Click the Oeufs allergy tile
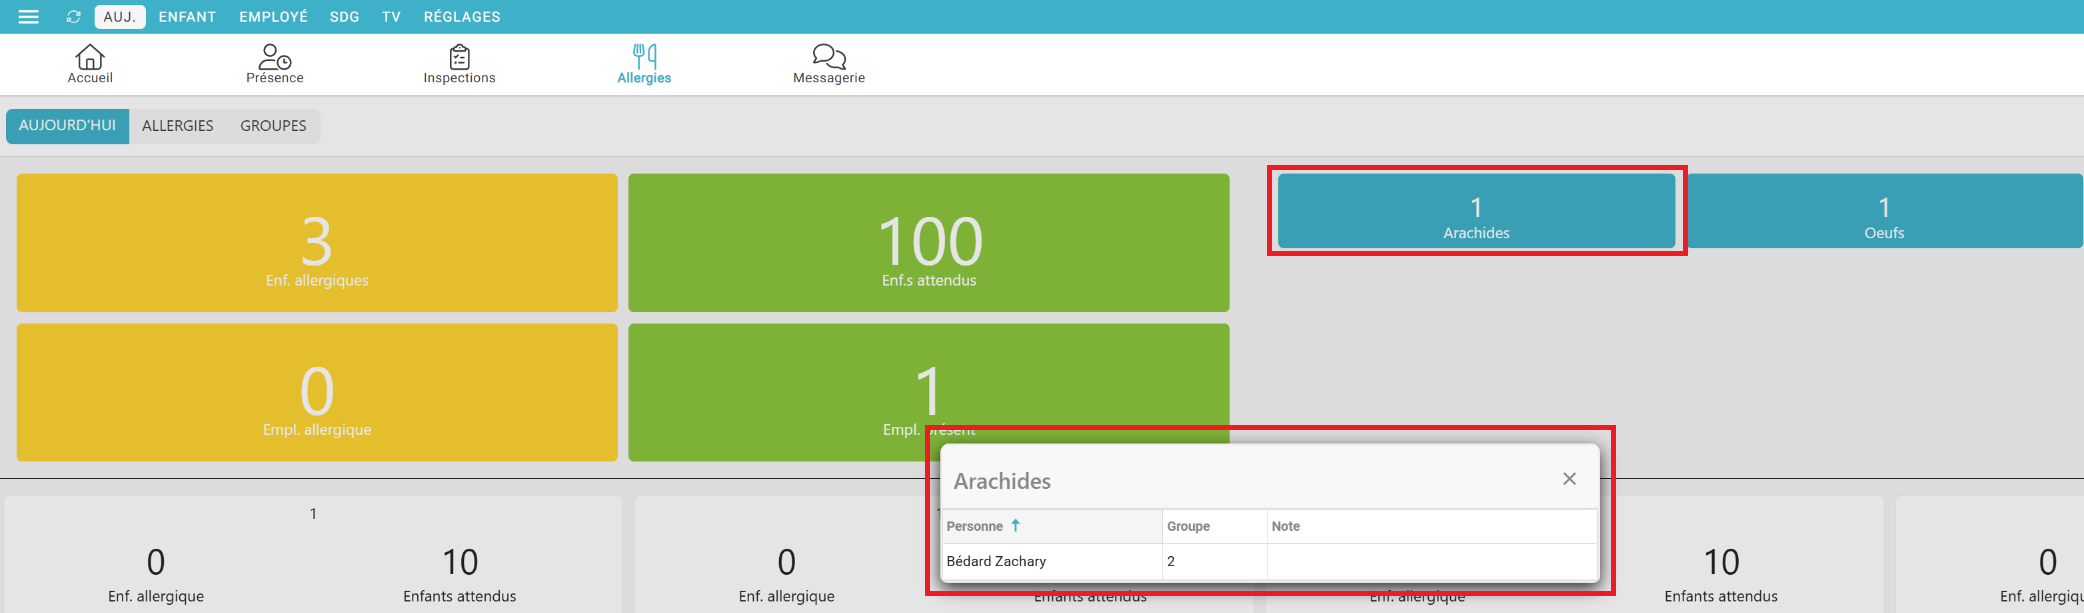This screenshot has width=2084, height=613. (1883, 211)
